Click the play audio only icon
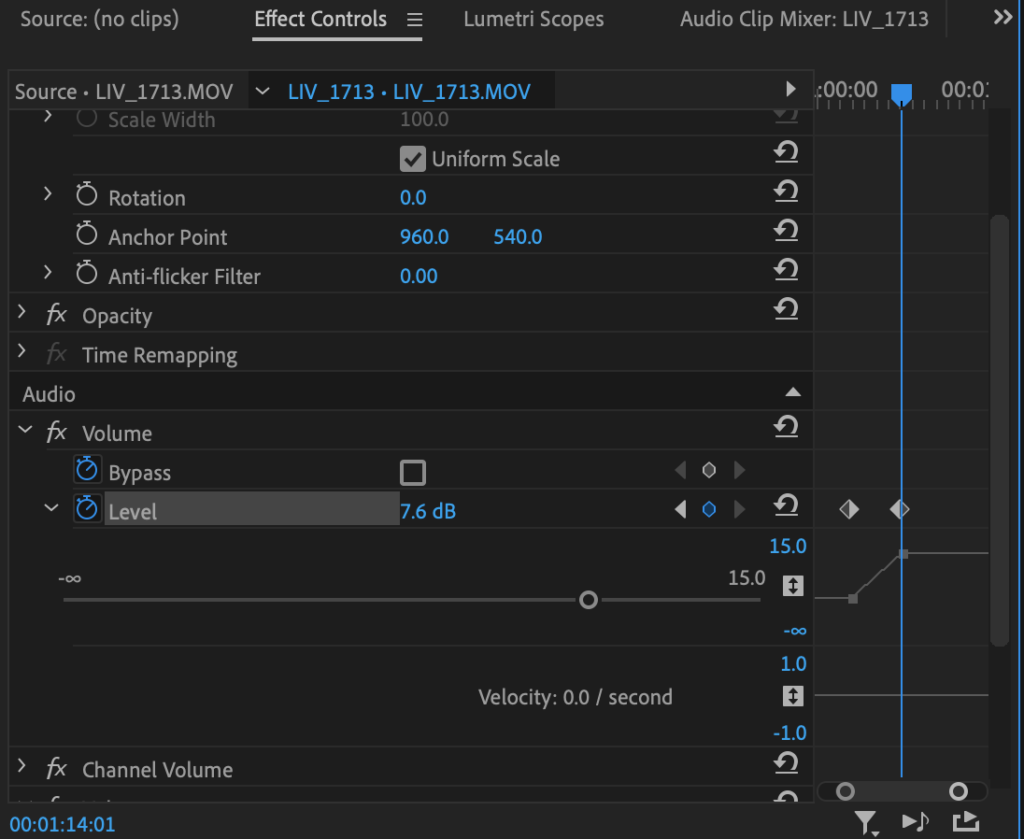 pyautogui.click(x=914, y=822)
